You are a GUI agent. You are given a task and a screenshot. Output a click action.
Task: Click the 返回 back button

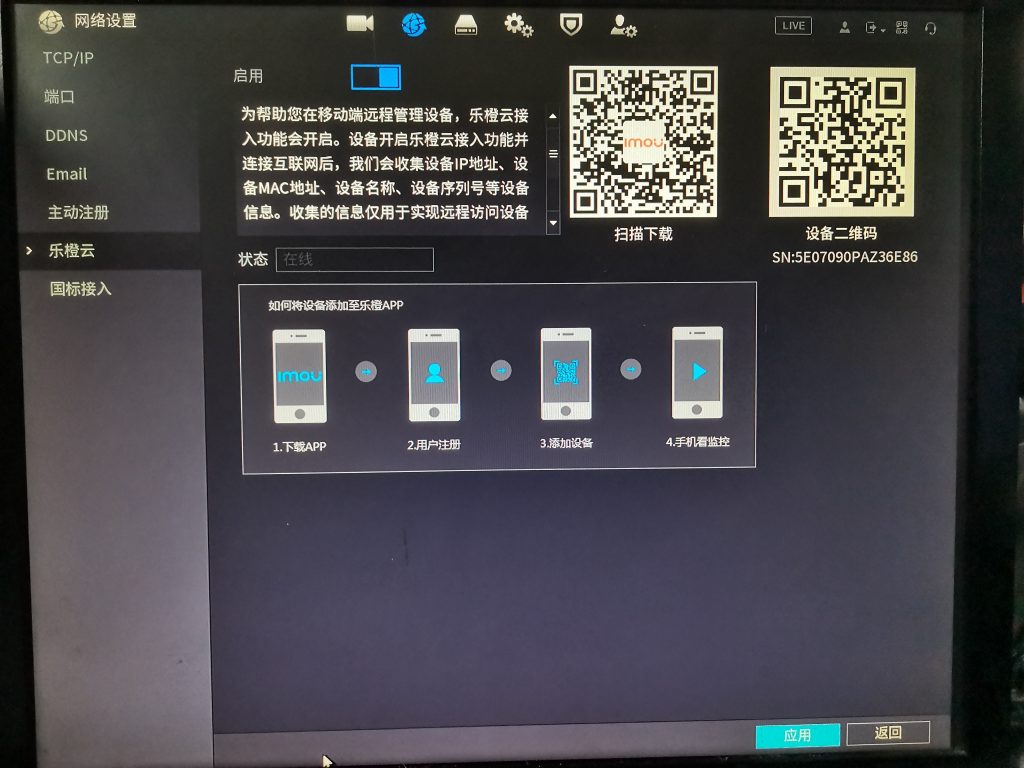(888, 733)
